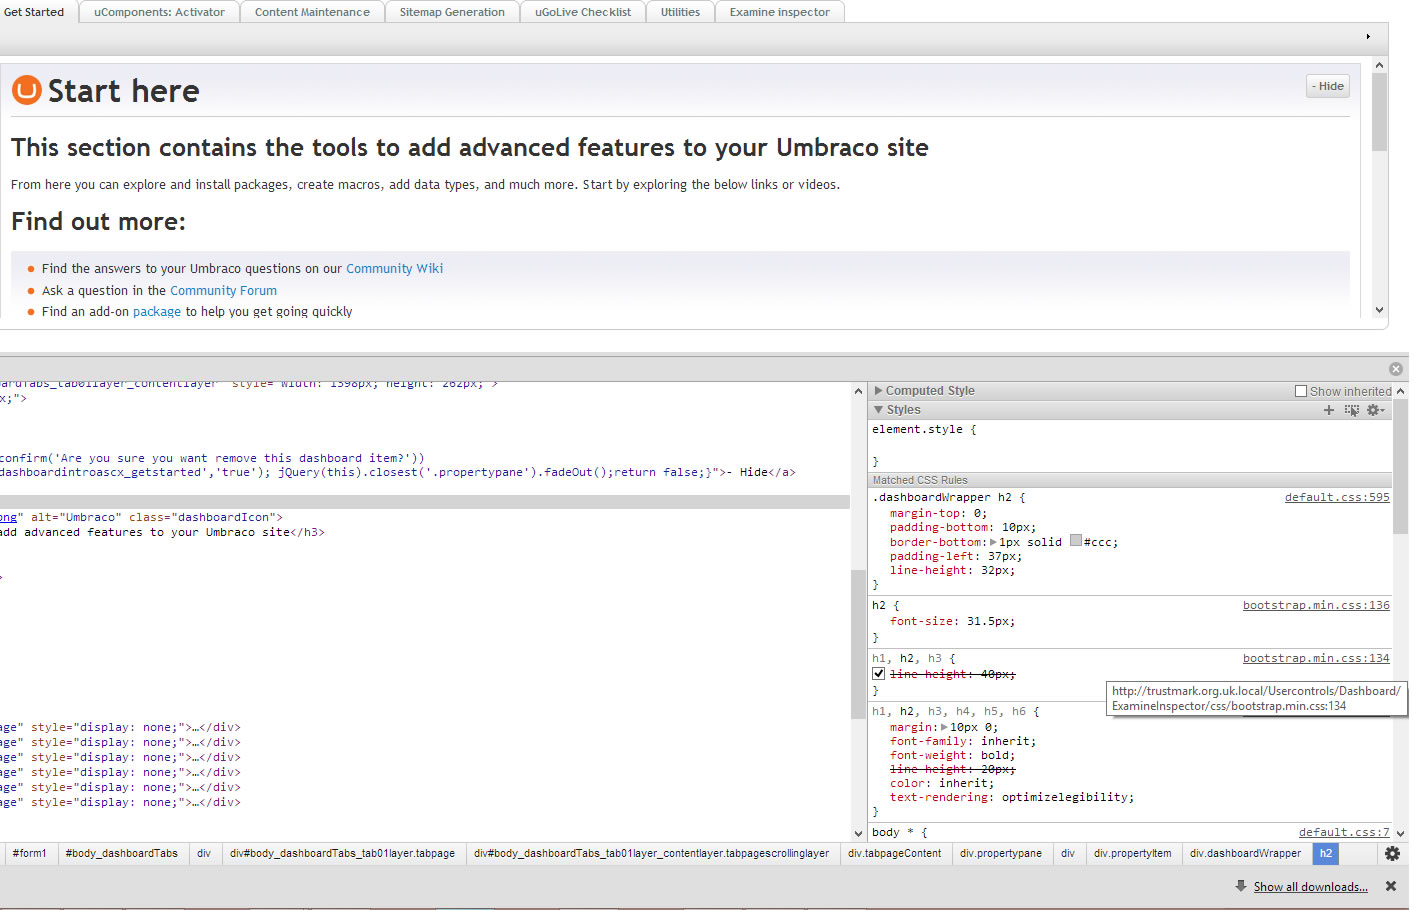Screen dimensions: 1414x910
Task: Open the Sitemap Generation tab
Action: [x=452, y=12]
